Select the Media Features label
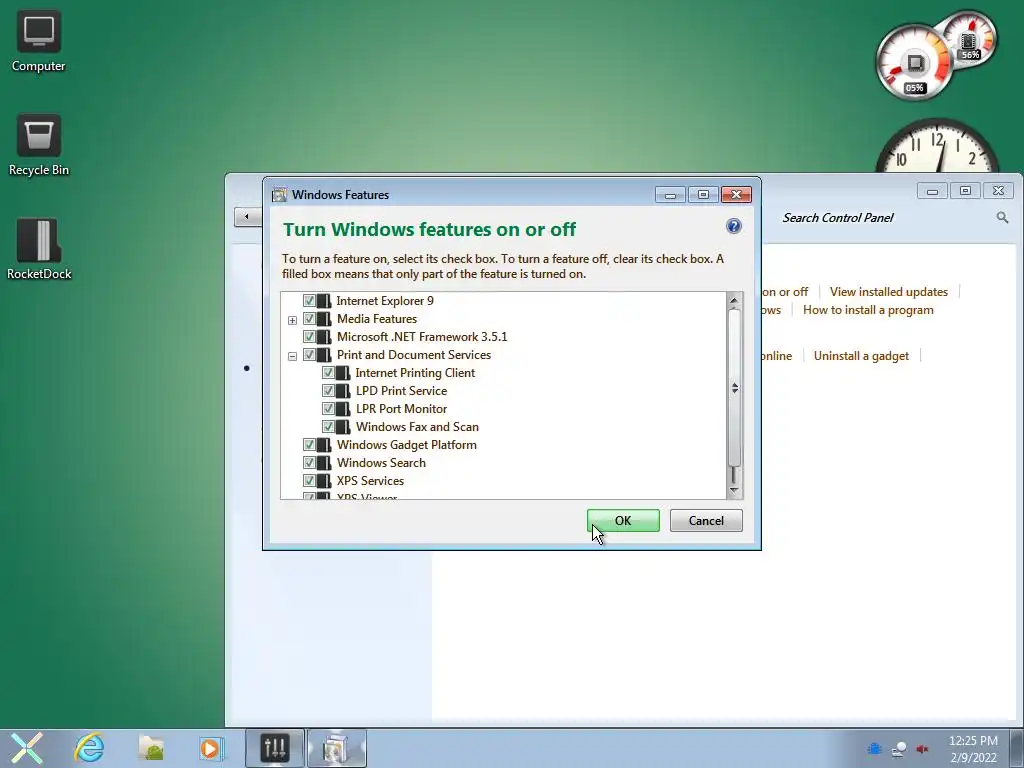Screen dimensions: 1024x768 pos(377,319)
